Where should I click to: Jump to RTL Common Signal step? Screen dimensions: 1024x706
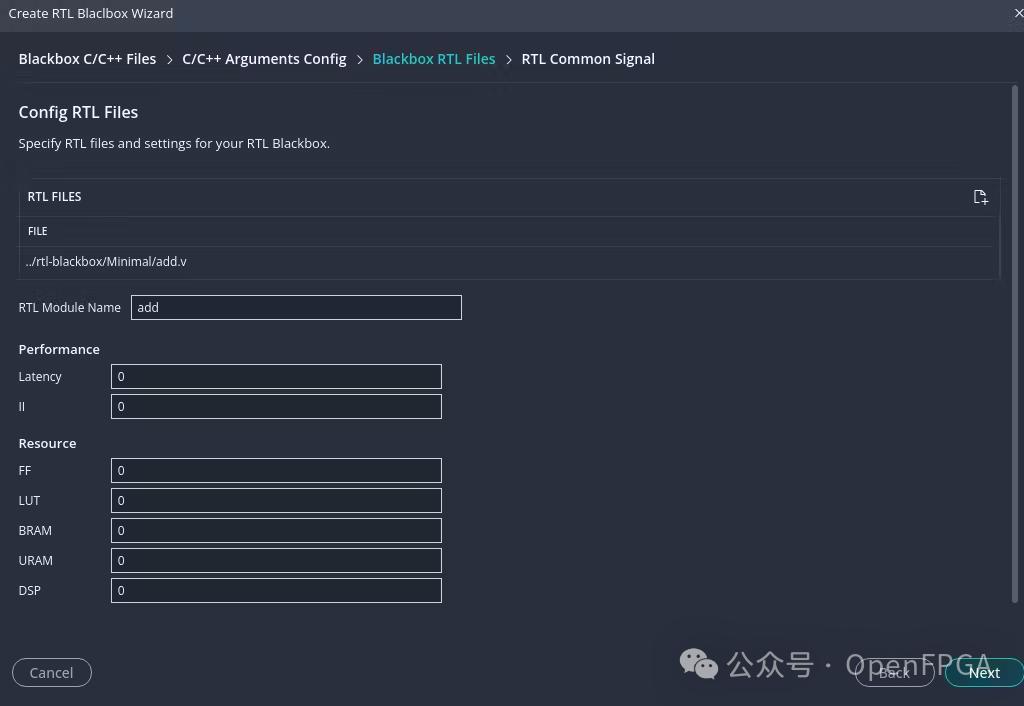pos(588,59)
